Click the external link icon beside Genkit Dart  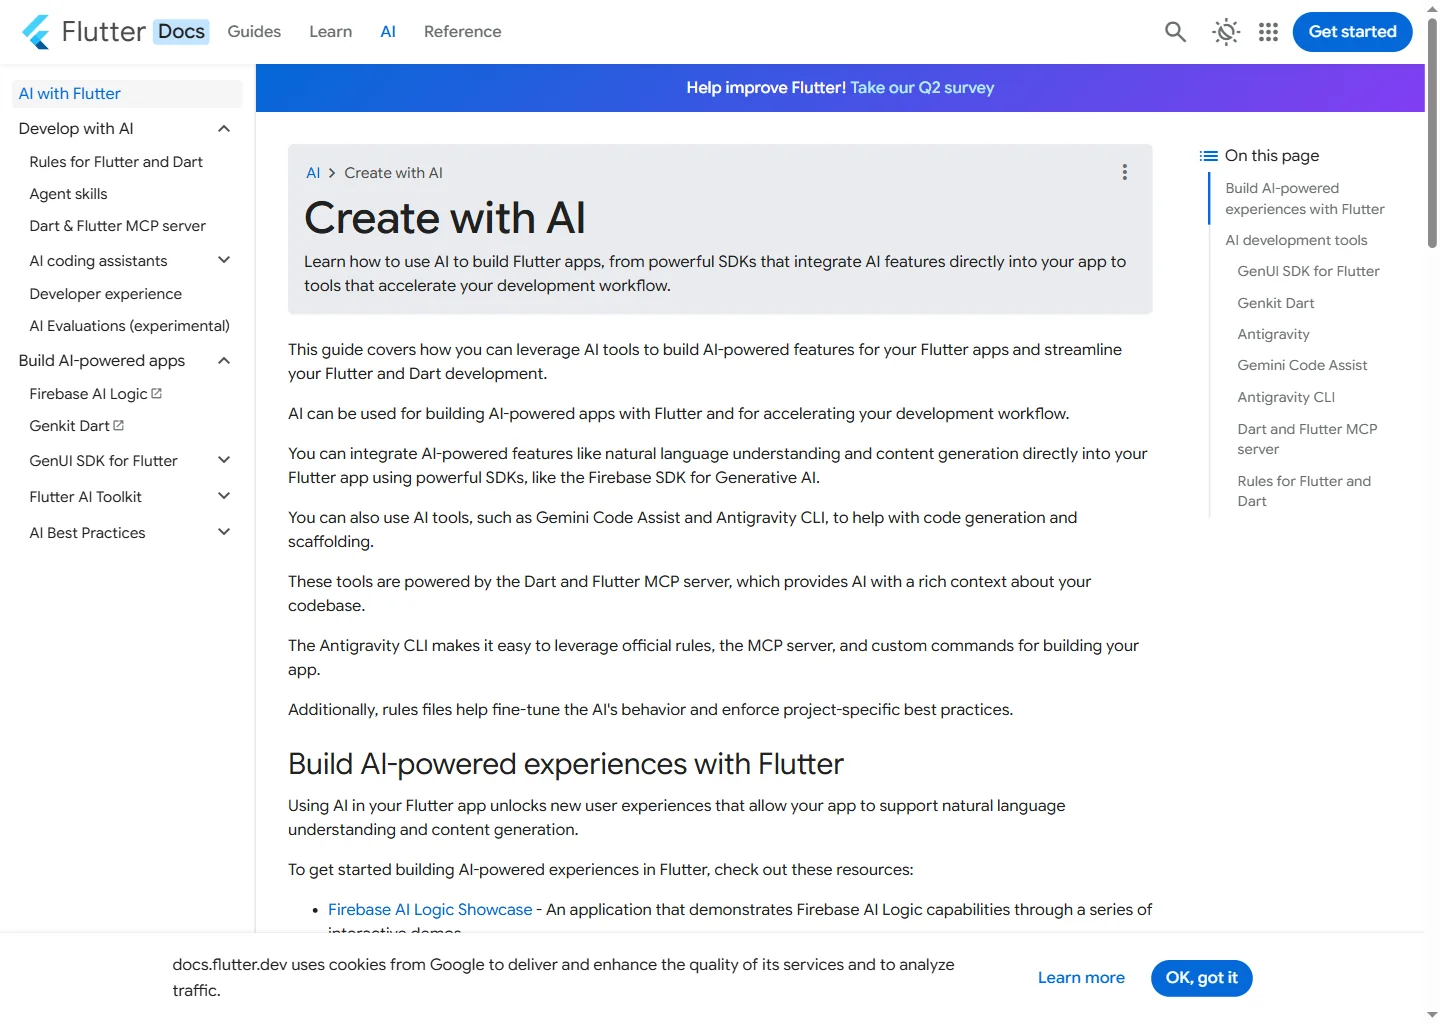click(x=118, y=426)
